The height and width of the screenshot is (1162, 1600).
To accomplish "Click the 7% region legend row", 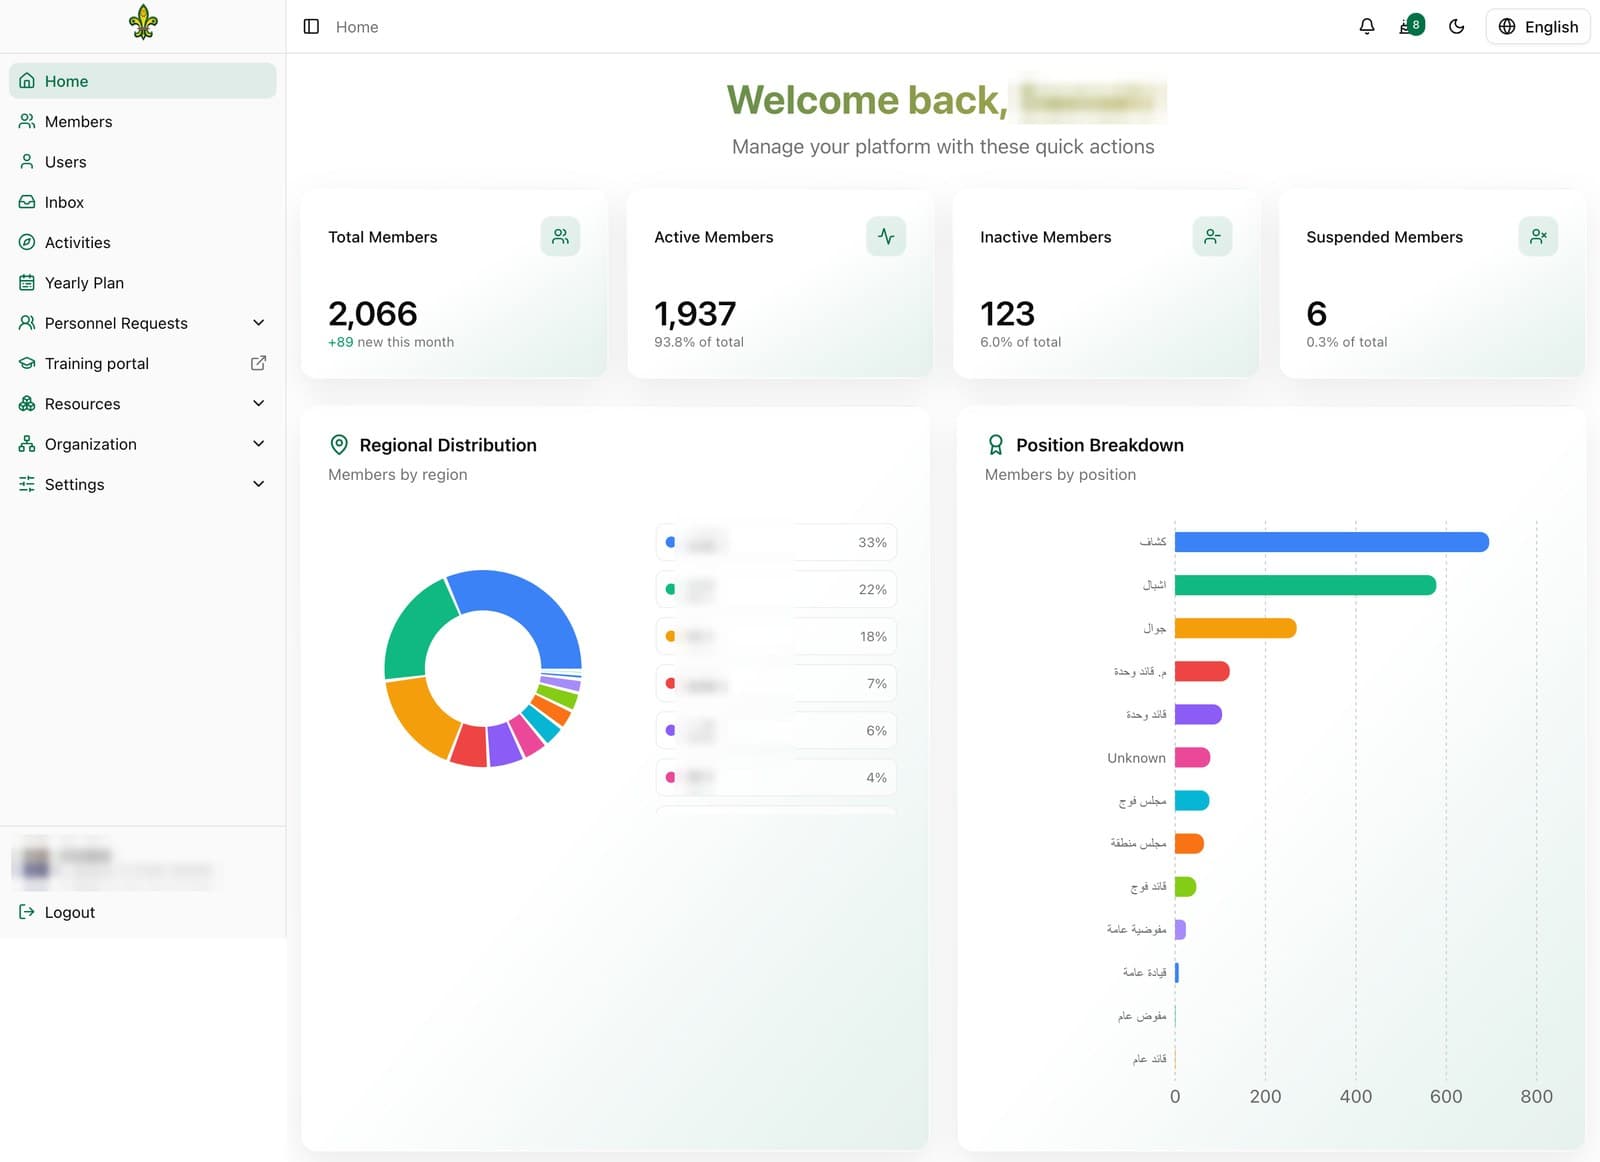I will click(x=776, y=683).
